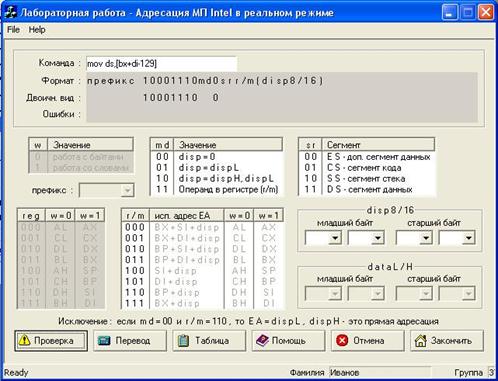Image resolution: width=498 pixels, height=381 pixels.
Task: Select sr row 10 SS сегмент стека
Action: pyautogui.click(x=367, y=179)
